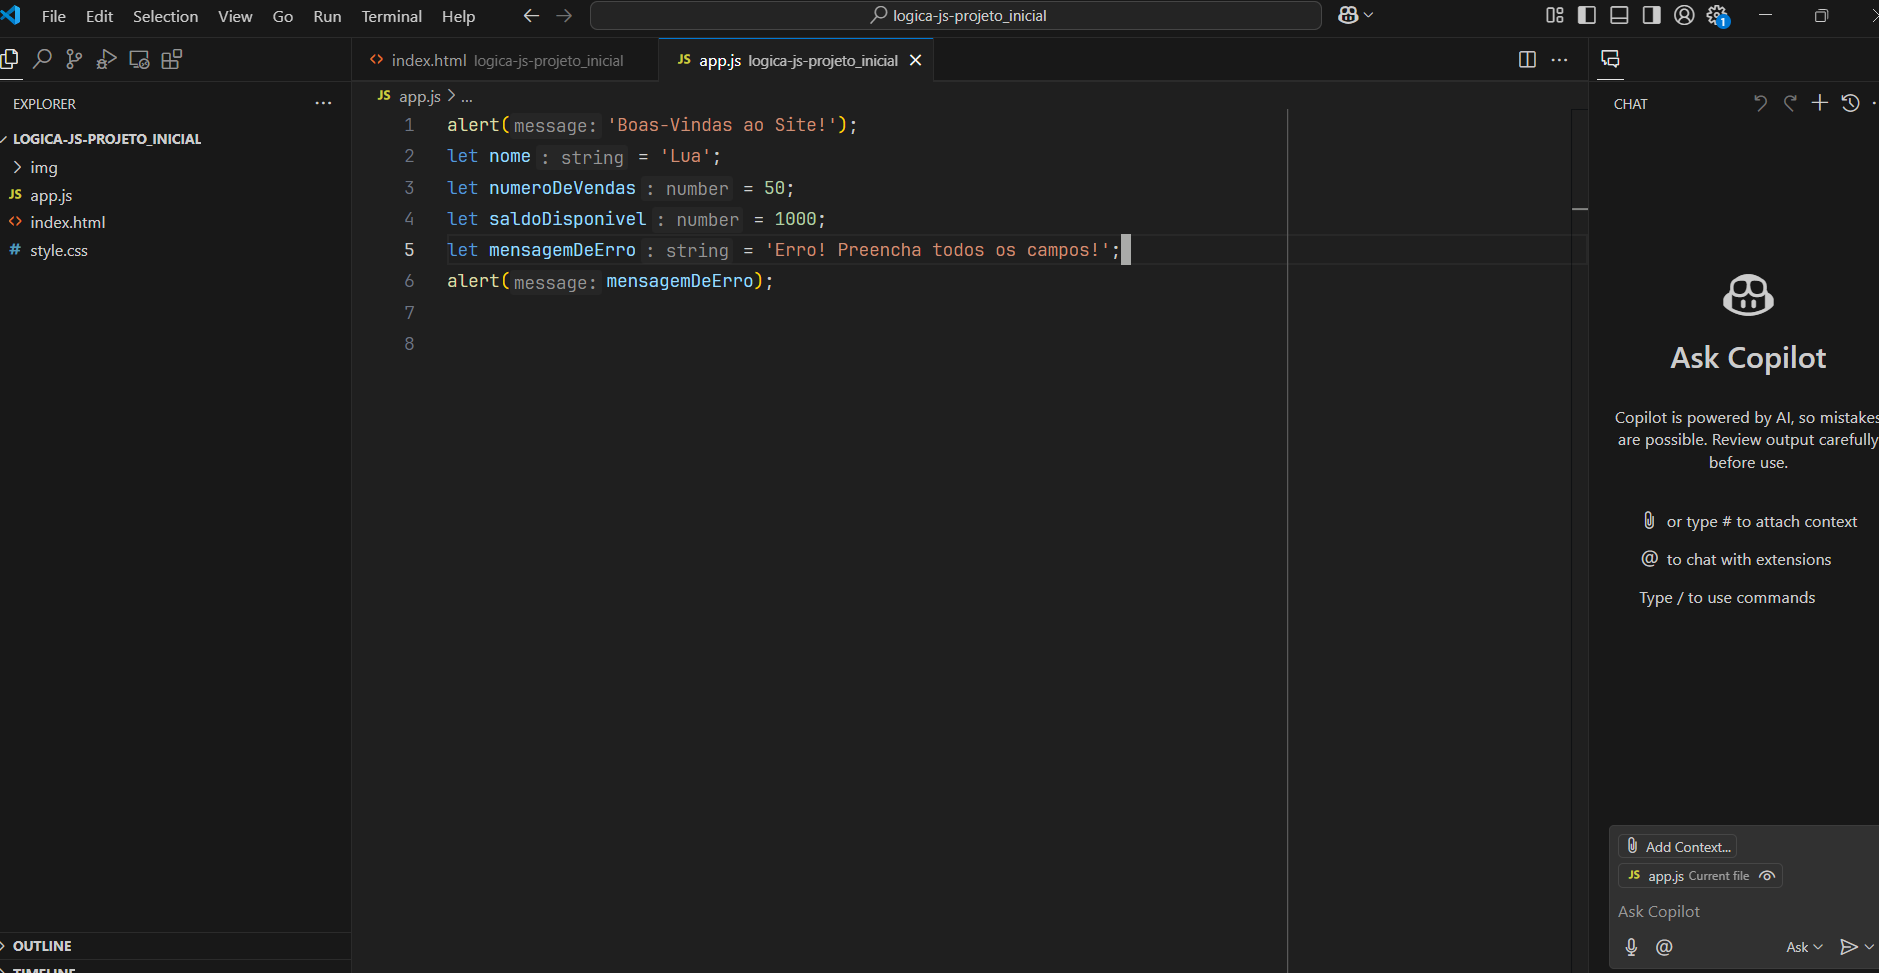Viewport: 1879px width, 973px height.
Task: Undo last request in Chat panel
Action: click(x=1760, y=103)
